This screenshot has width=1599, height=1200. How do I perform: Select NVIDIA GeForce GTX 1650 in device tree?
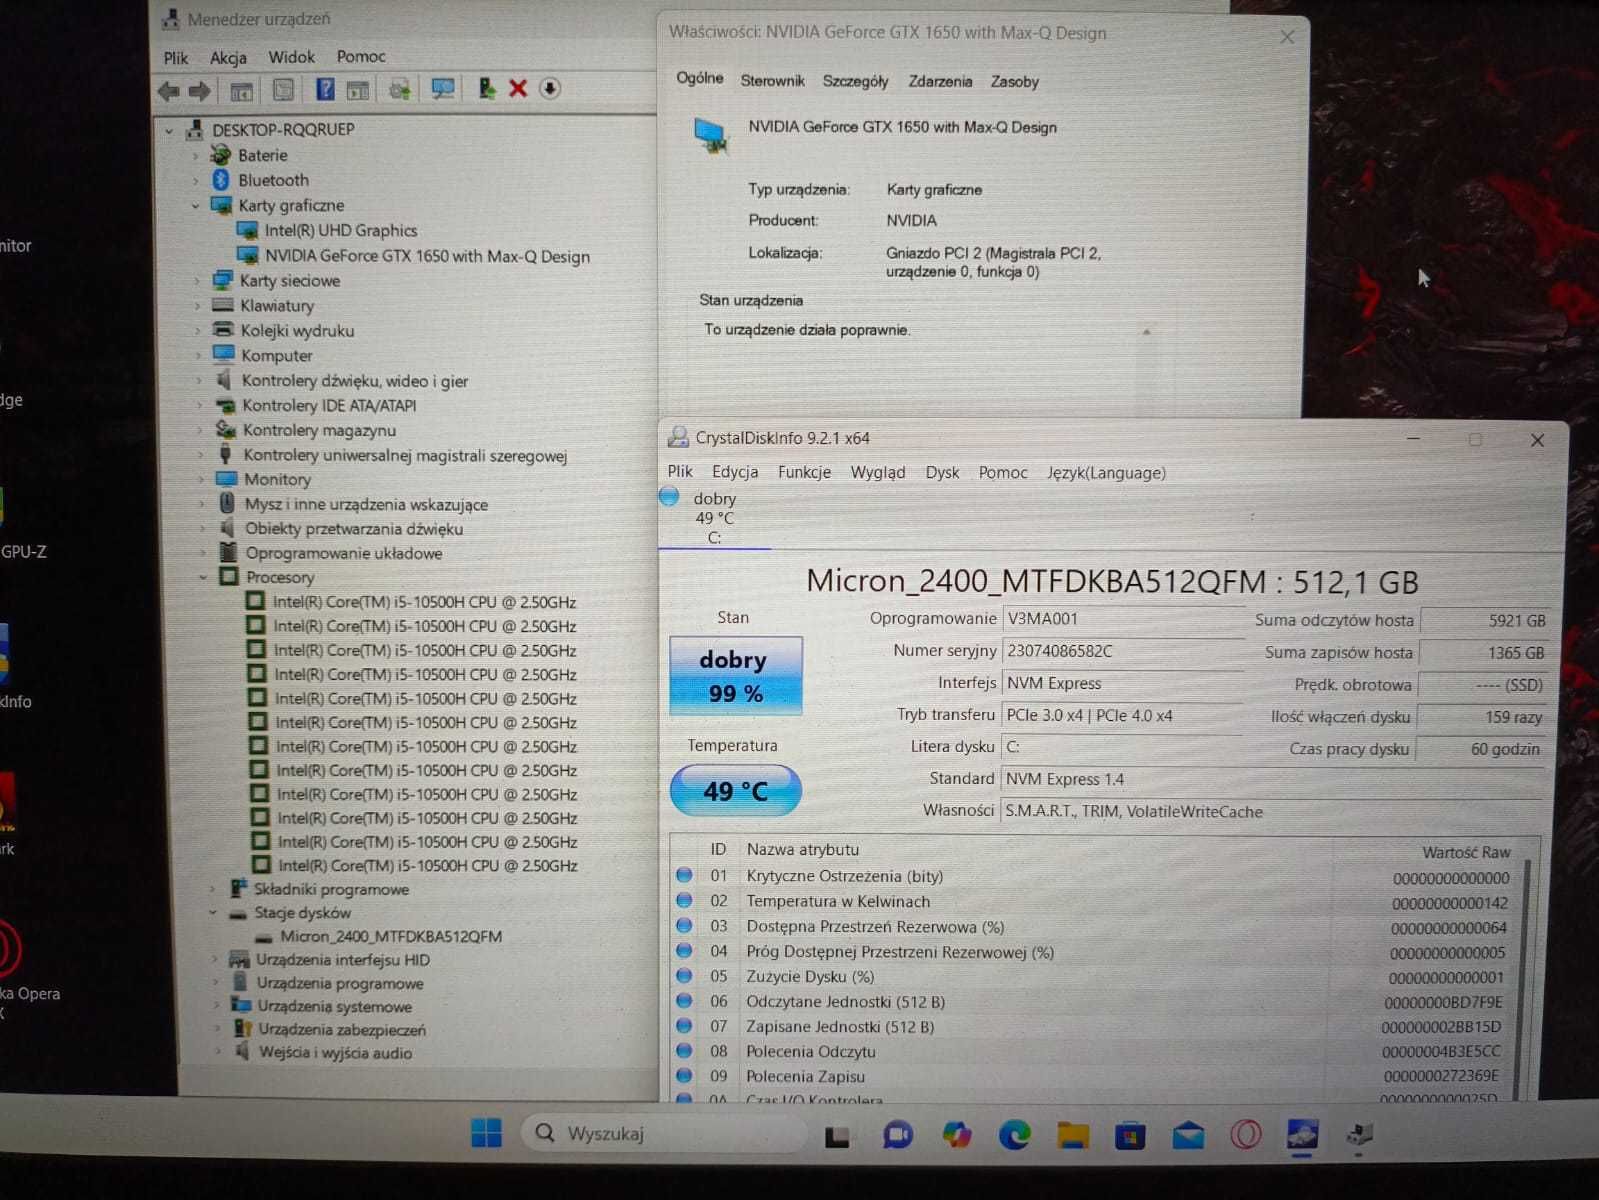click(427, 256)
